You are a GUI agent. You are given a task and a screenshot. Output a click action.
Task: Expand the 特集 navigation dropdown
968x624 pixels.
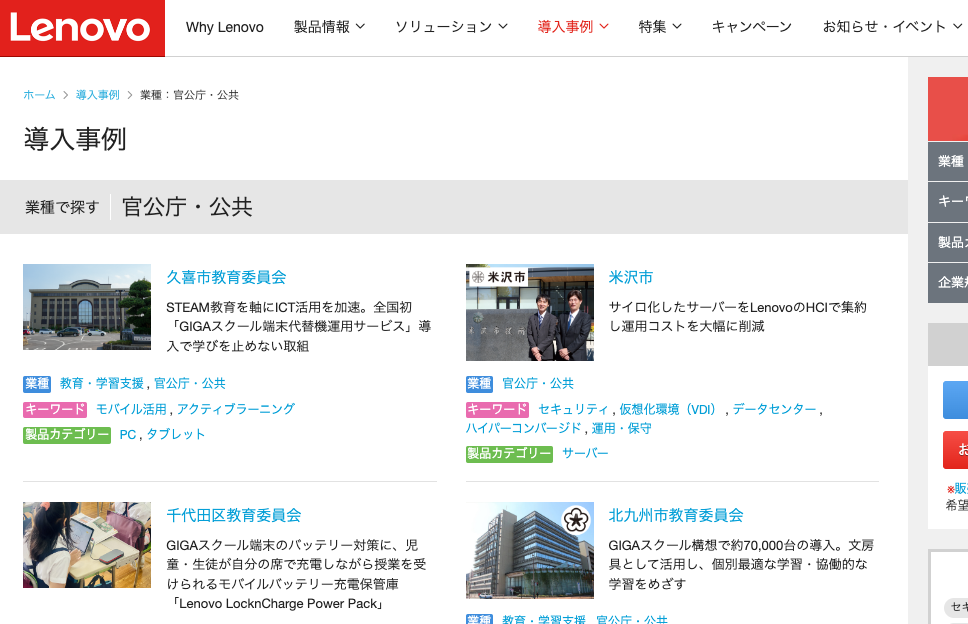[x=660, y=27]
